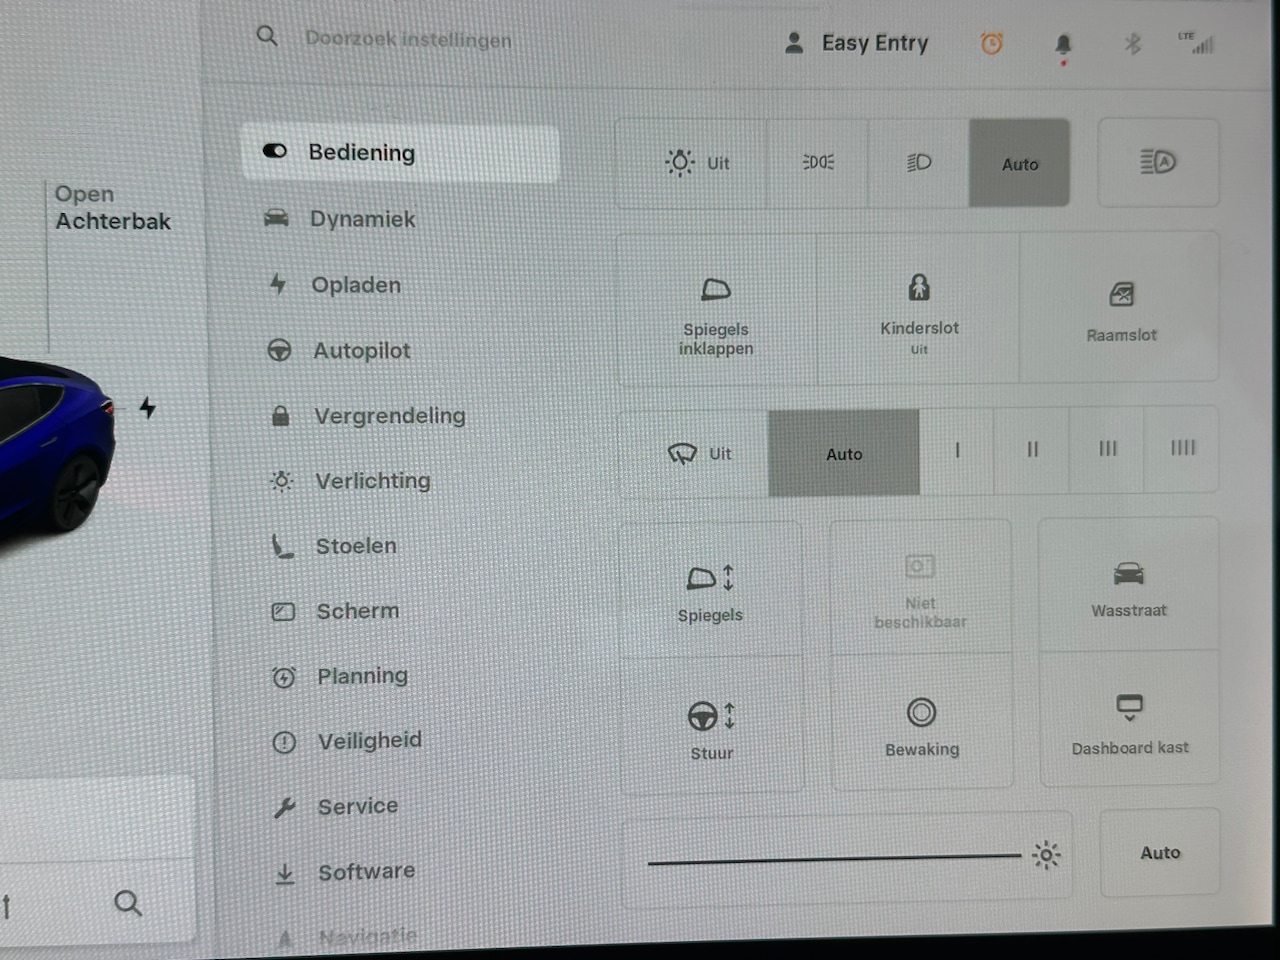The image size is (1280, 960).
Task: Turn headlights off (Uit)
Action: (696, 163)
